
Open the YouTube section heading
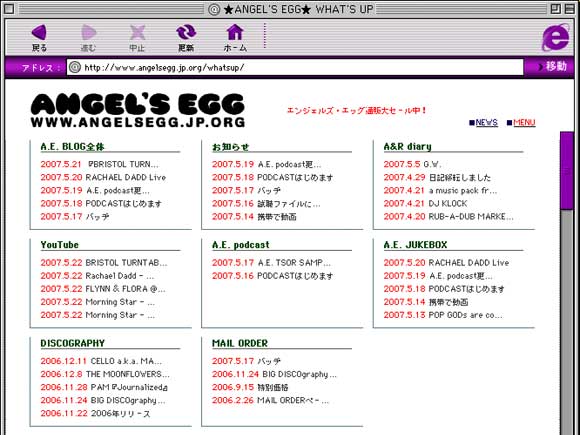(x=60, y=245)
